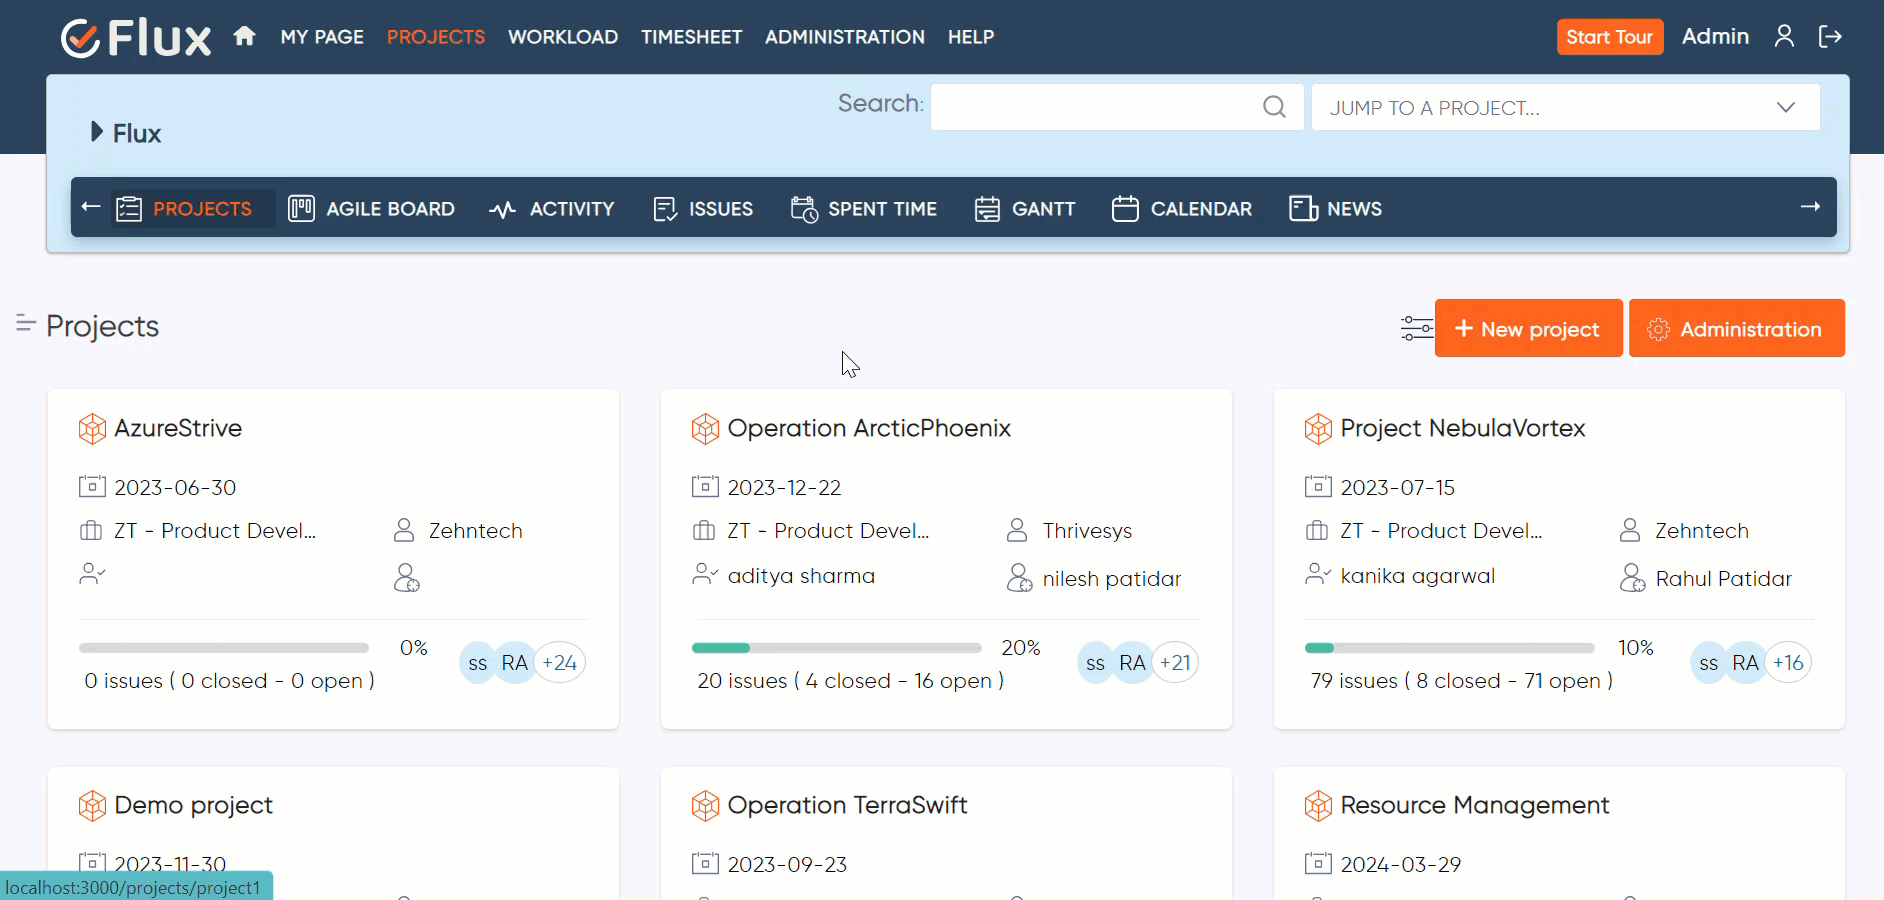The image size is (1884, 900).
Task: Expand +24 members on AzureStrive card
Action: click(x=560, y=662)
